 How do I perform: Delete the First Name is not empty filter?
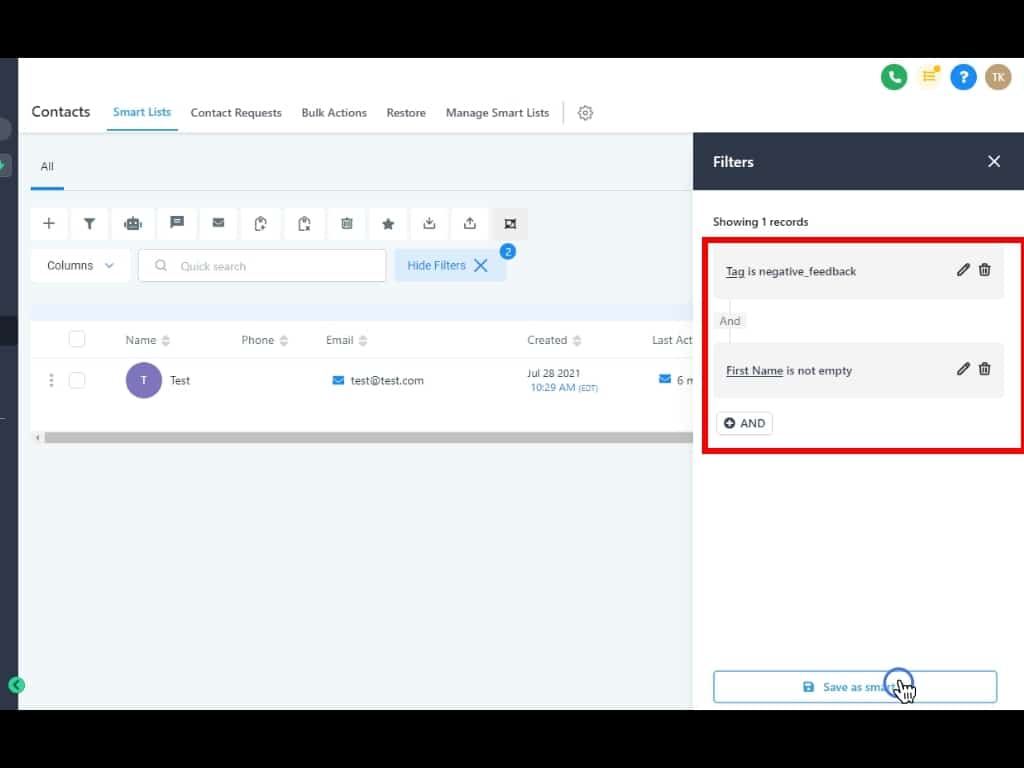point(985,369)
